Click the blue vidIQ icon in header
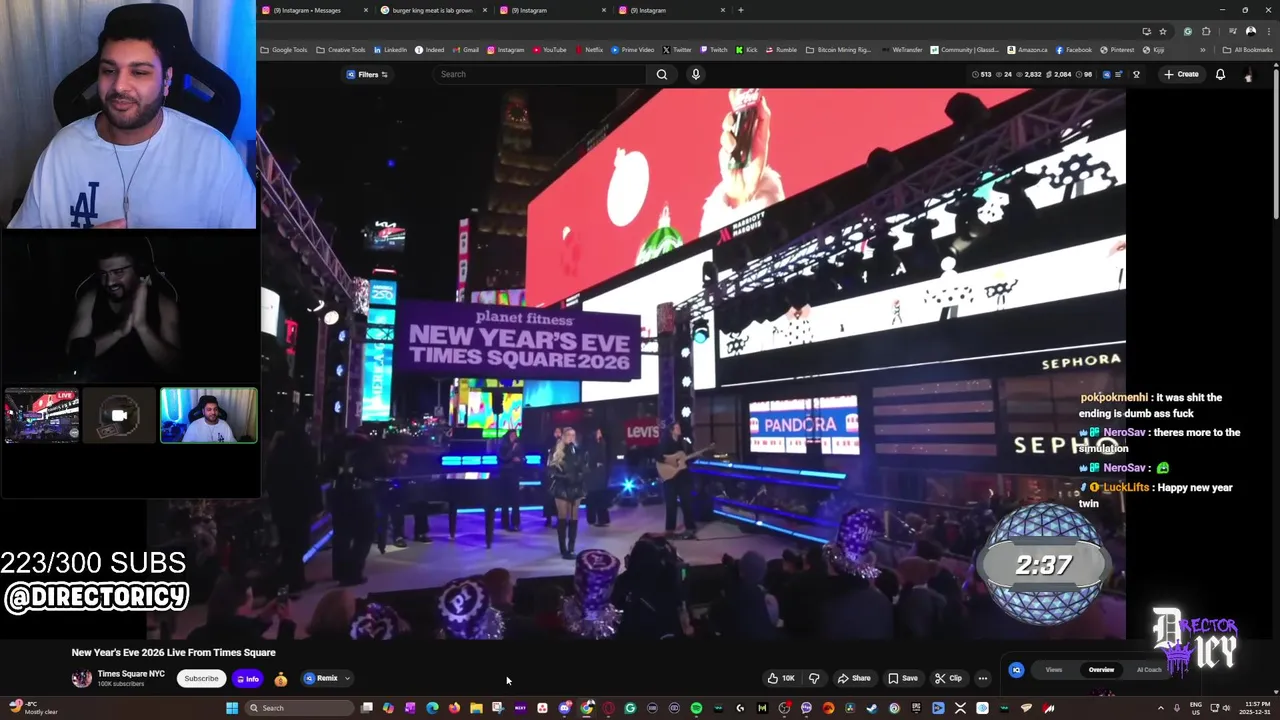The height and width of the screenshot is (720, 1280). click(1106, 74)
